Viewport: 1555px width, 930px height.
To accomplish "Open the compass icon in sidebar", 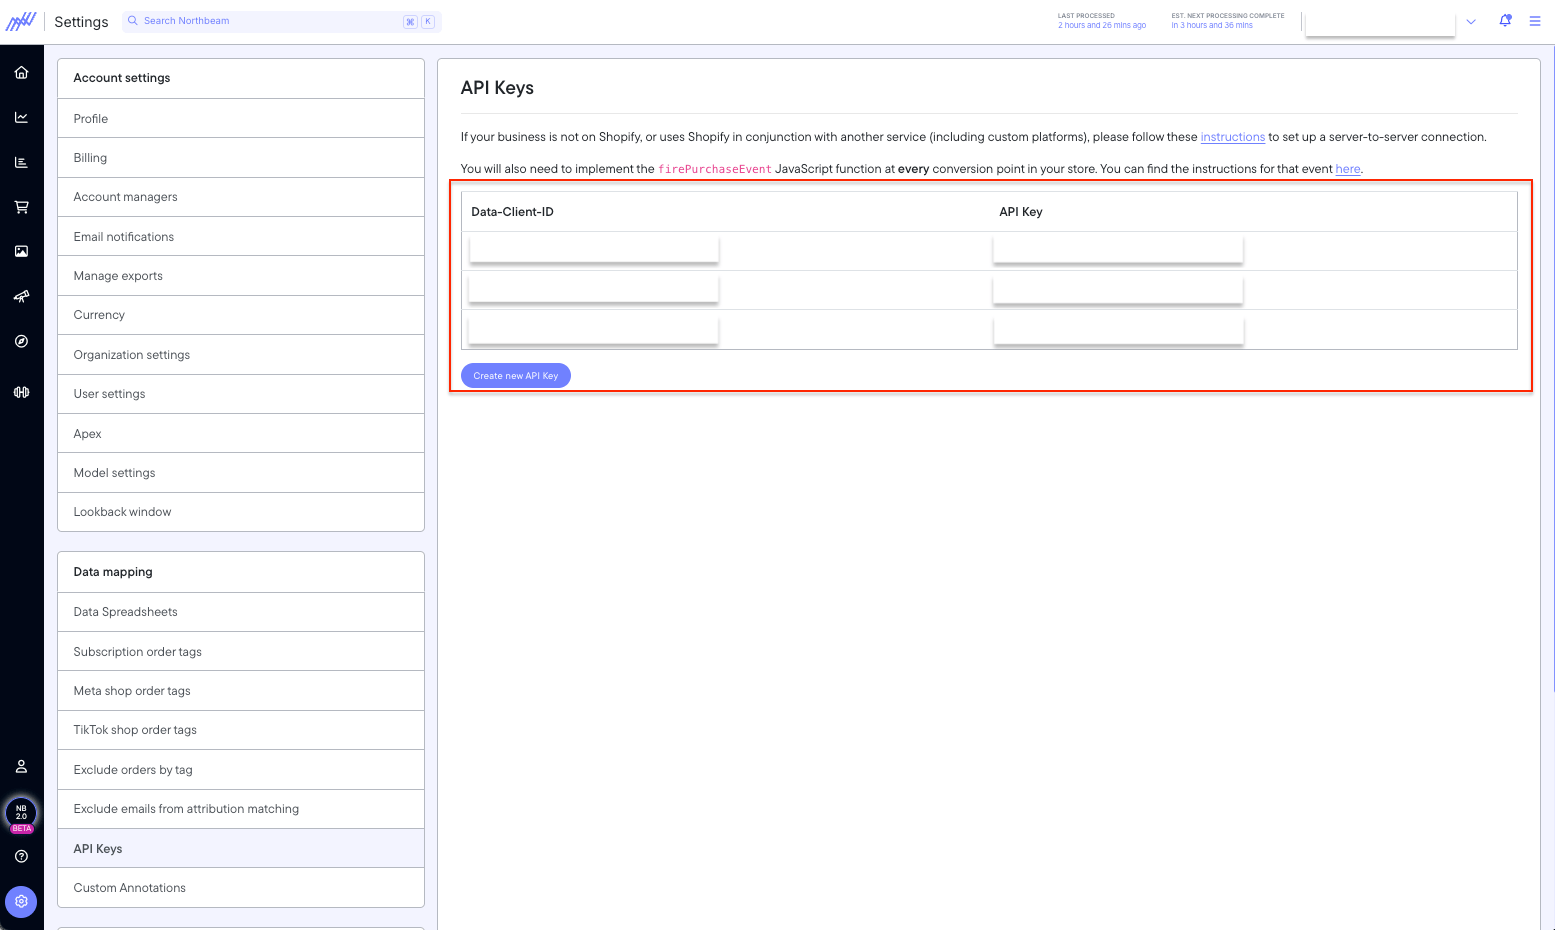I will pos(21,341).
